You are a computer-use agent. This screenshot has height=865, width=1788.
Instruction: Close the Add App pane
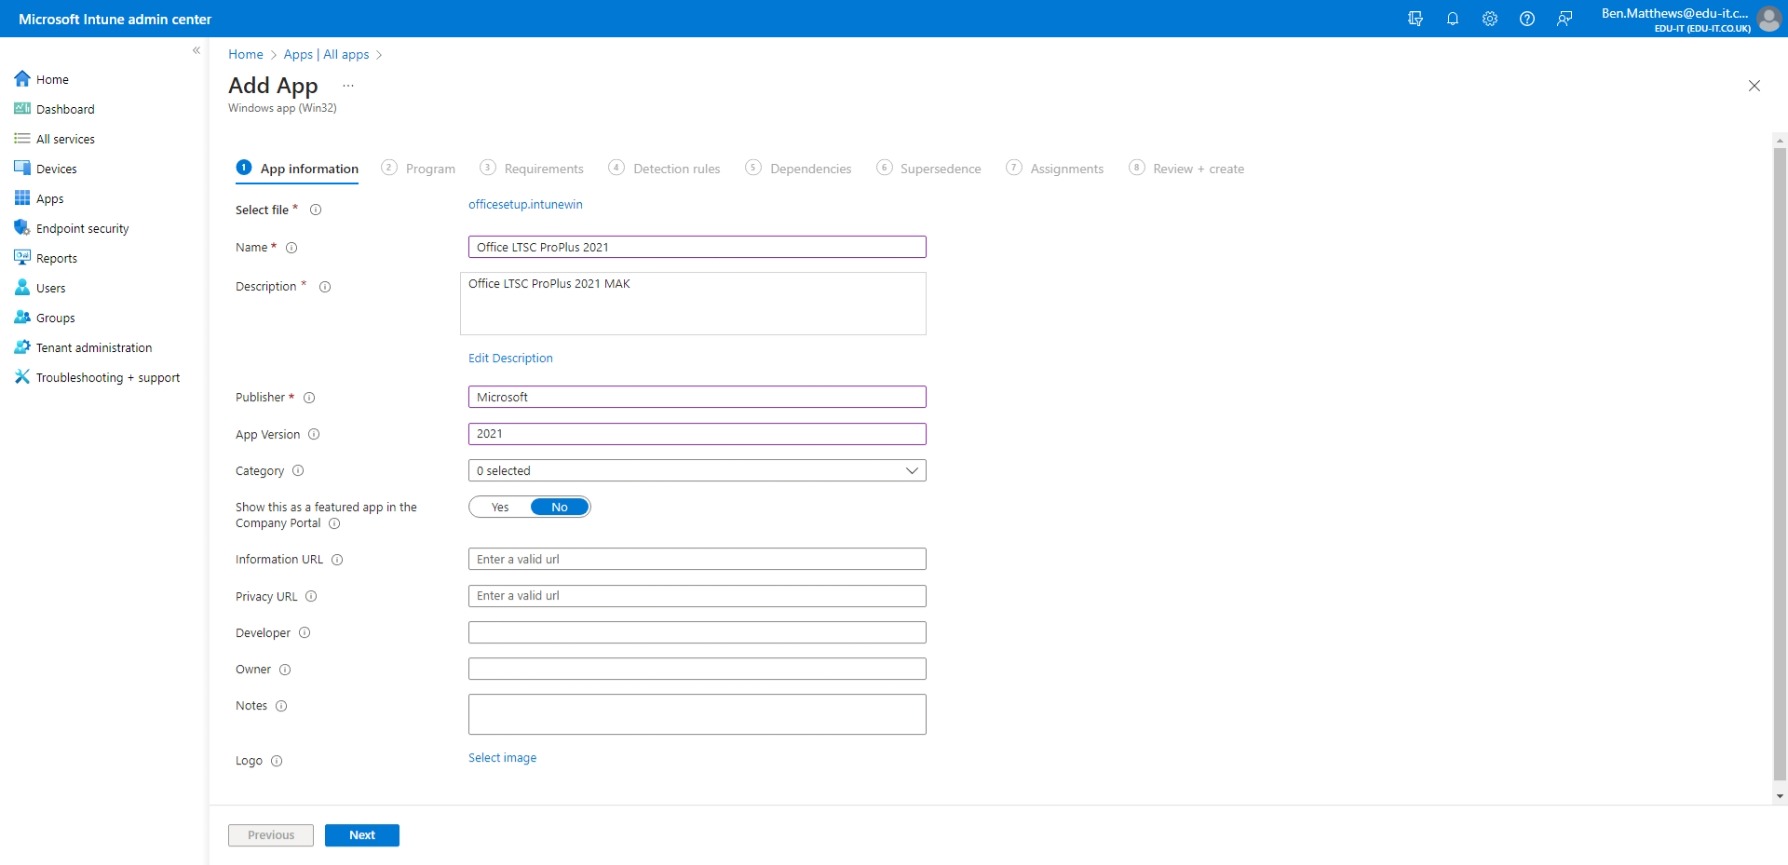[x=1754, y=86]
